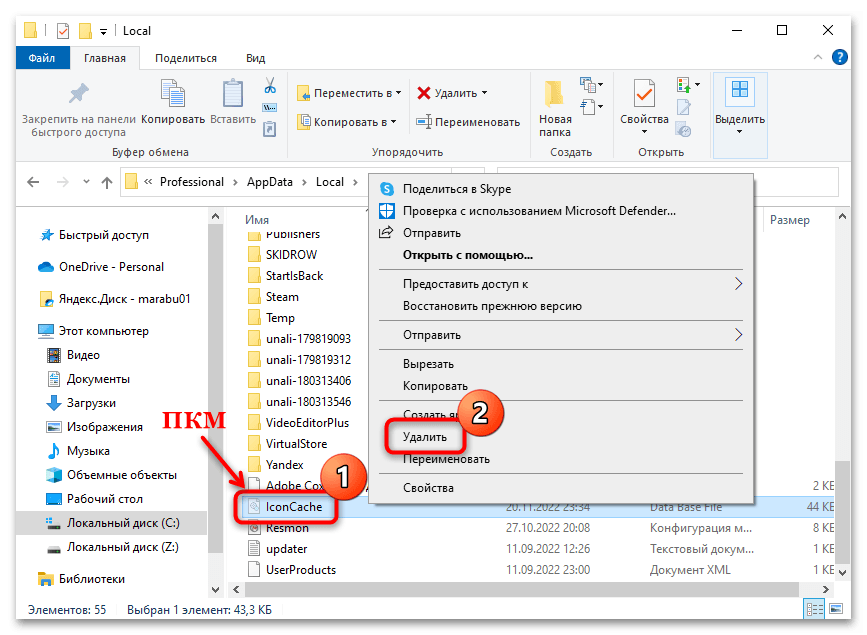The width and height of the screenshot is (867, 635).
Task: Navigate back with the left arrow
Action: click(x=33, y=182)
